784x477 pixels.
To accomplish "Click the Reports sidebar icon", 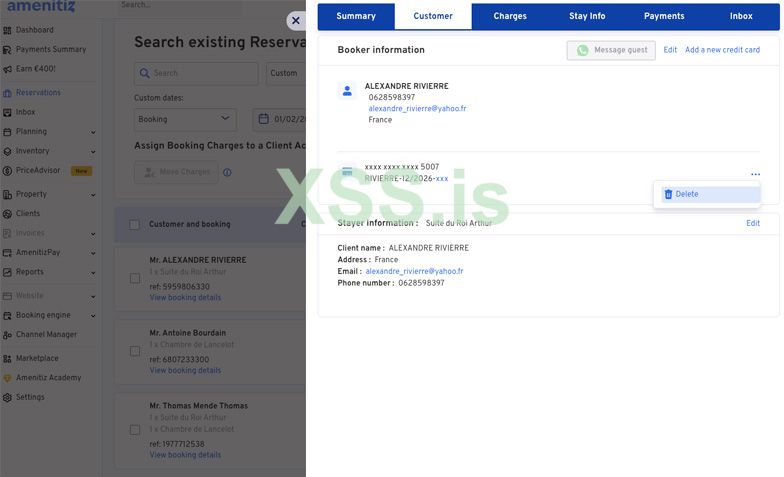I will coord(7,272).
